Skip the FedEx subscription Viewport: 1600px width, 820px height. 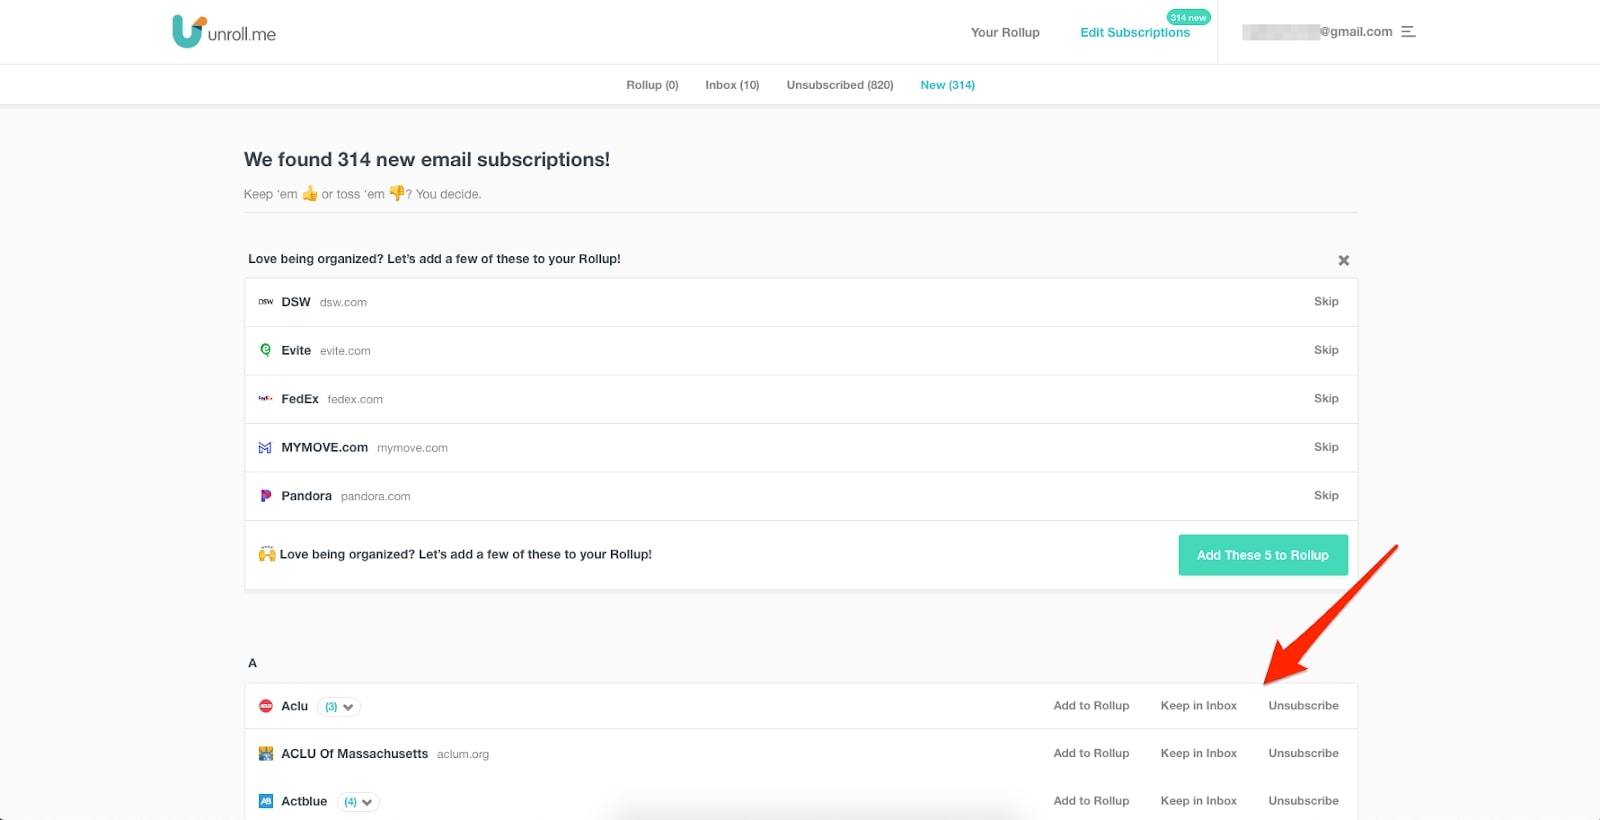click(1326, 398)
